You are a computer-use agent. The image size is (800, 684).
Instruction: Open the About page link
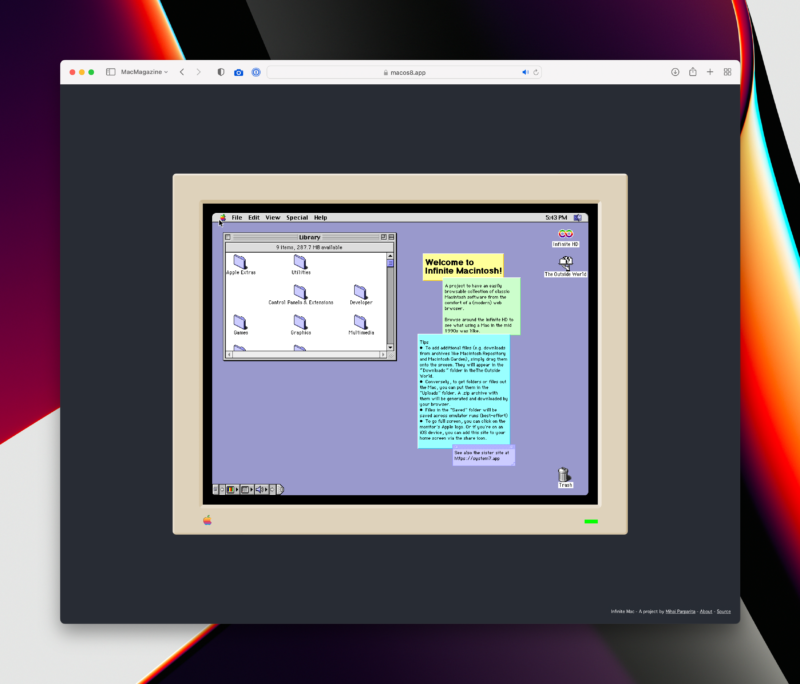point(706,612)
